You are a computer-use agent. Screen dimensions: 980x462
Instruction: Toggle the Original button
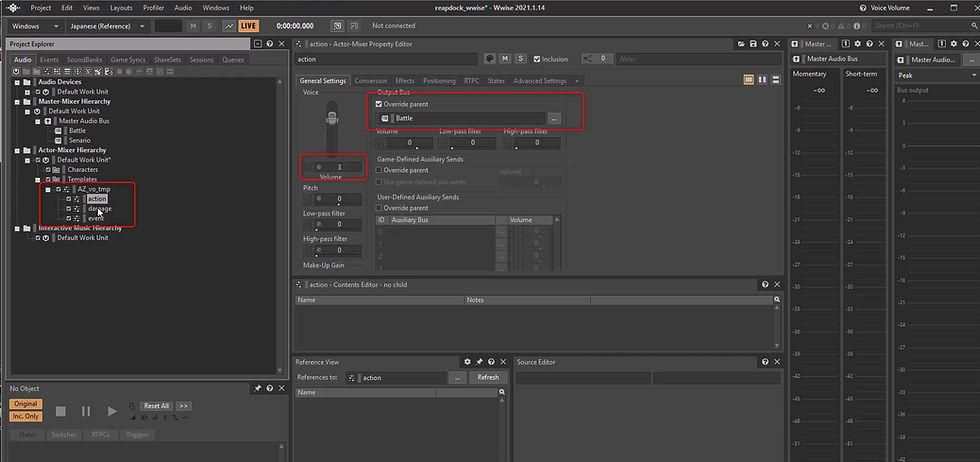26,404
